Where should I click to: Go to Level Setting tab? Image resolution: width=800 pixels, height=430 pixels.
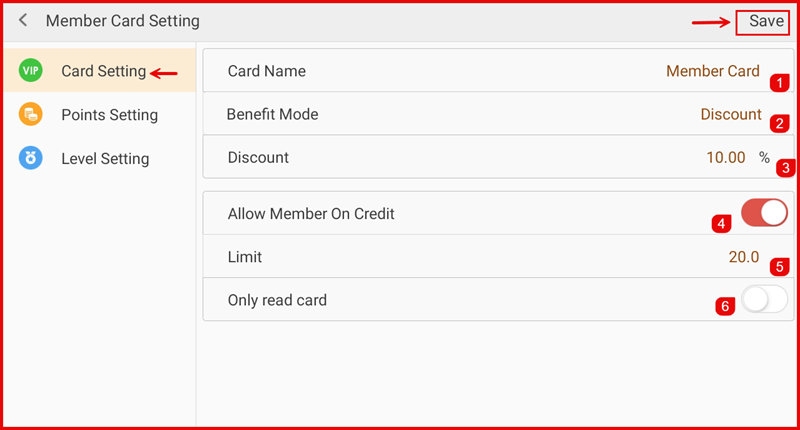tap(105, 158)
